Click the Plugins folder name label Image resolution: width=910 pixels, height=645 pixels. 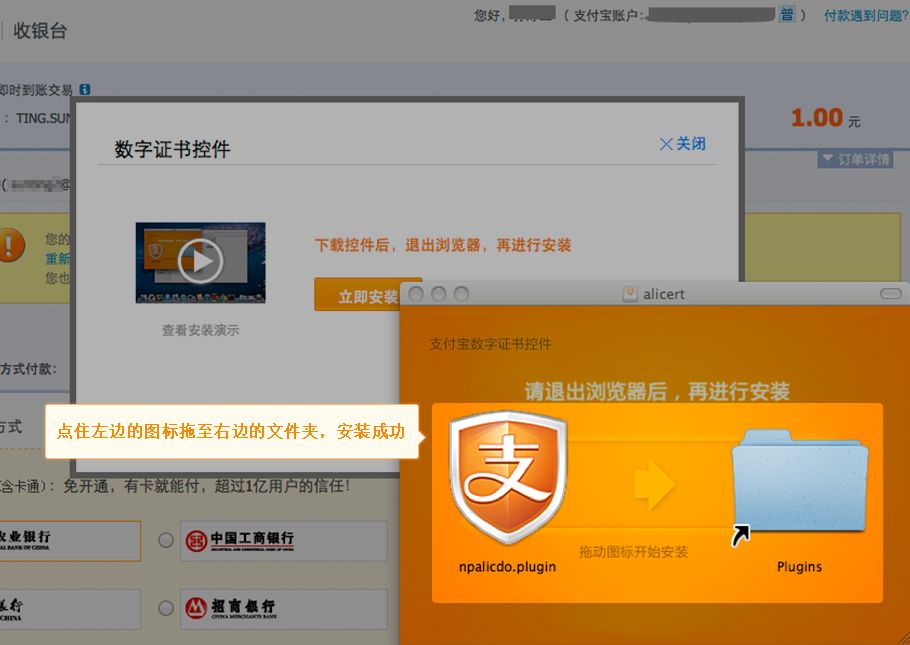799,567
